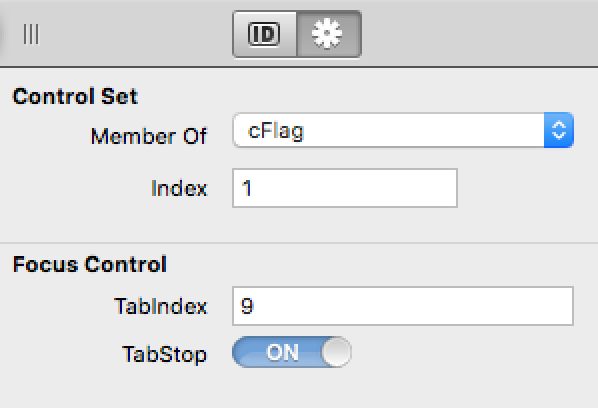Click the ON text in TabStop switch
The width and height of the screenshot is (598, 408).
[282, 352]
